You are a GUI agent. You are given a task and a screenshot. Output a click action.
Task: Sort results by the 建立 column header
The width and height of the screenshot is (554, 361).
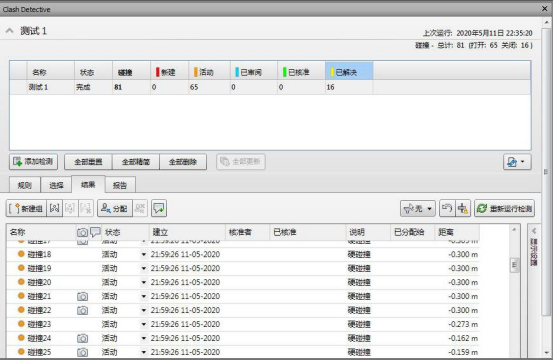[x=187, y=232]
